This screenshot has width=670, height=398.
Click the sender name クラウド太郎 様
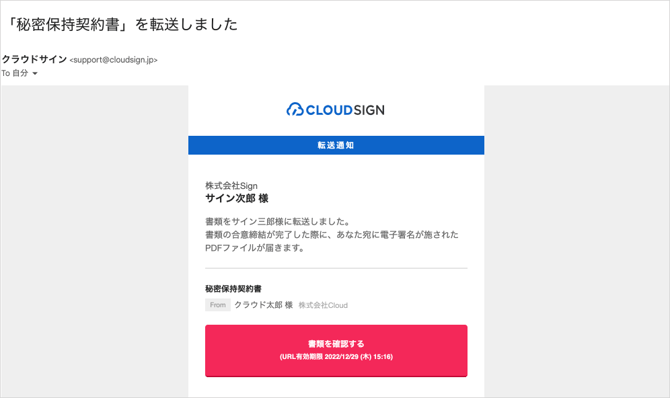click(264, 305)
